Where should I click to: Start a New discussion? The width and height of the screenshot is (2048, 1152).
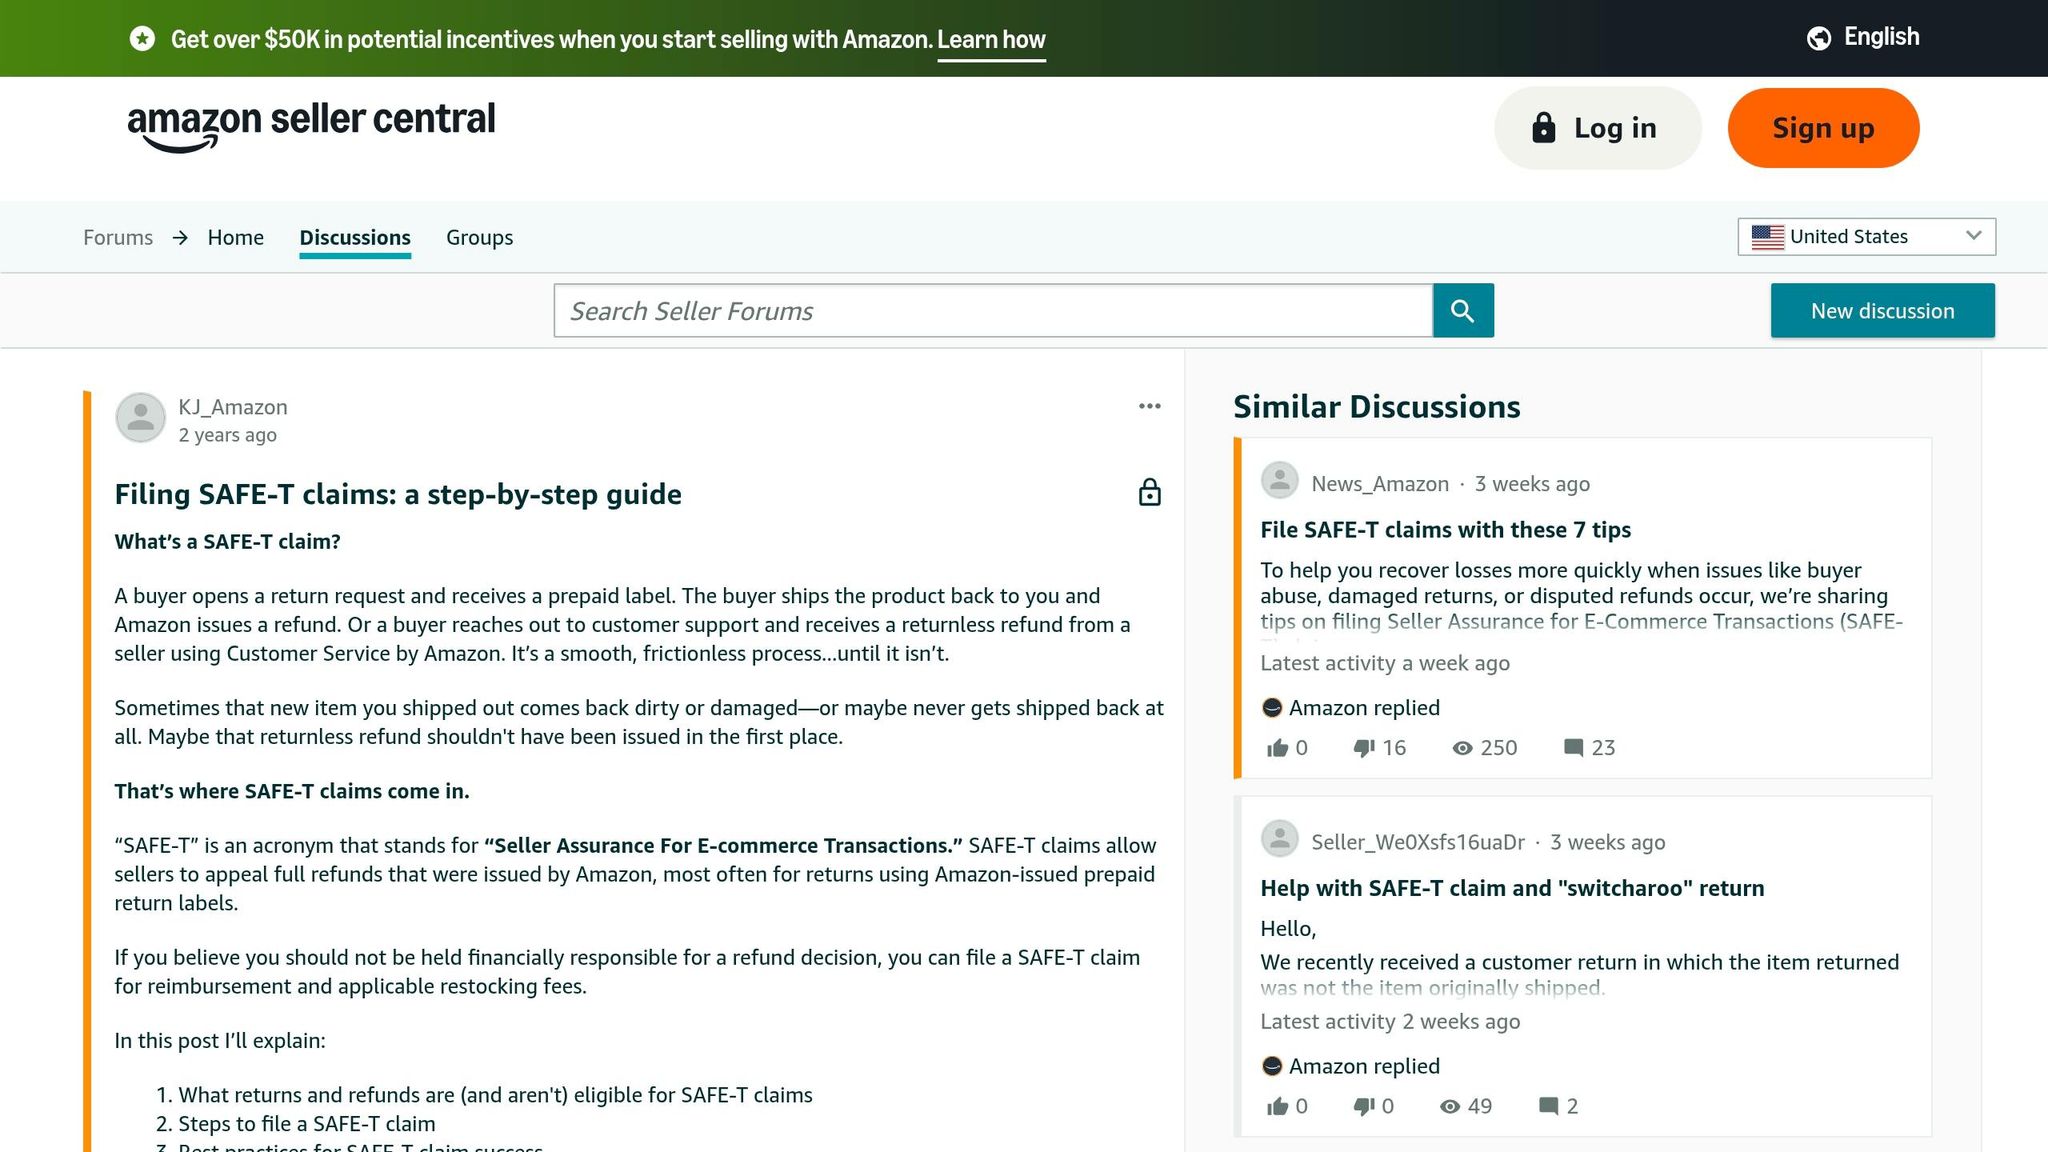pyautogui.click(x=1882, y=311)
